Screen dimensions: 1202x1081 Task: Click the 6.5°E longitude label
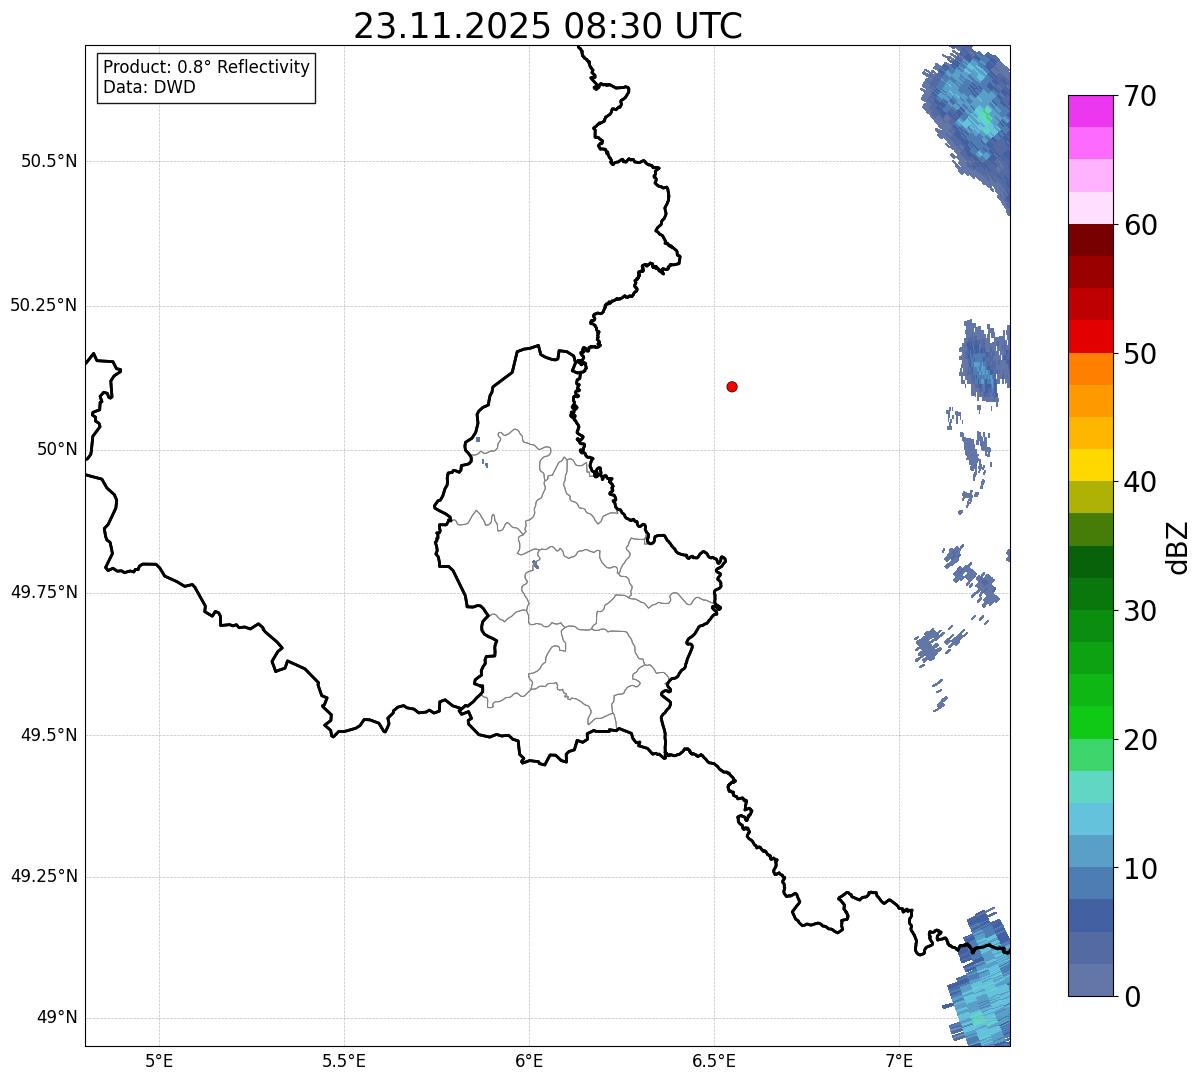click(x=714, y=1060)
